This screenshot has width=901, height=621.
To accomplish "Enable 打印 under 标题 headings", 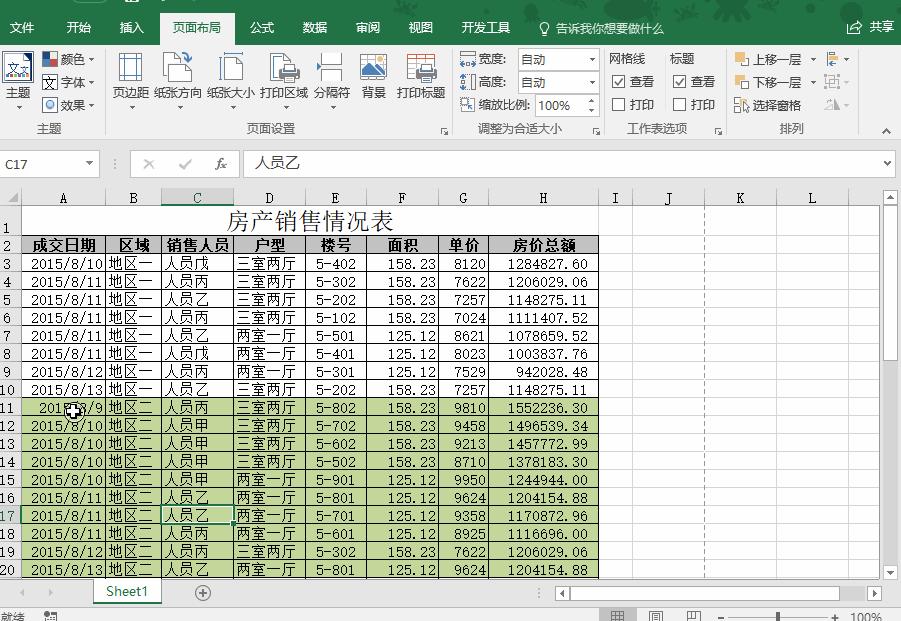I will [x=681, y=102].
